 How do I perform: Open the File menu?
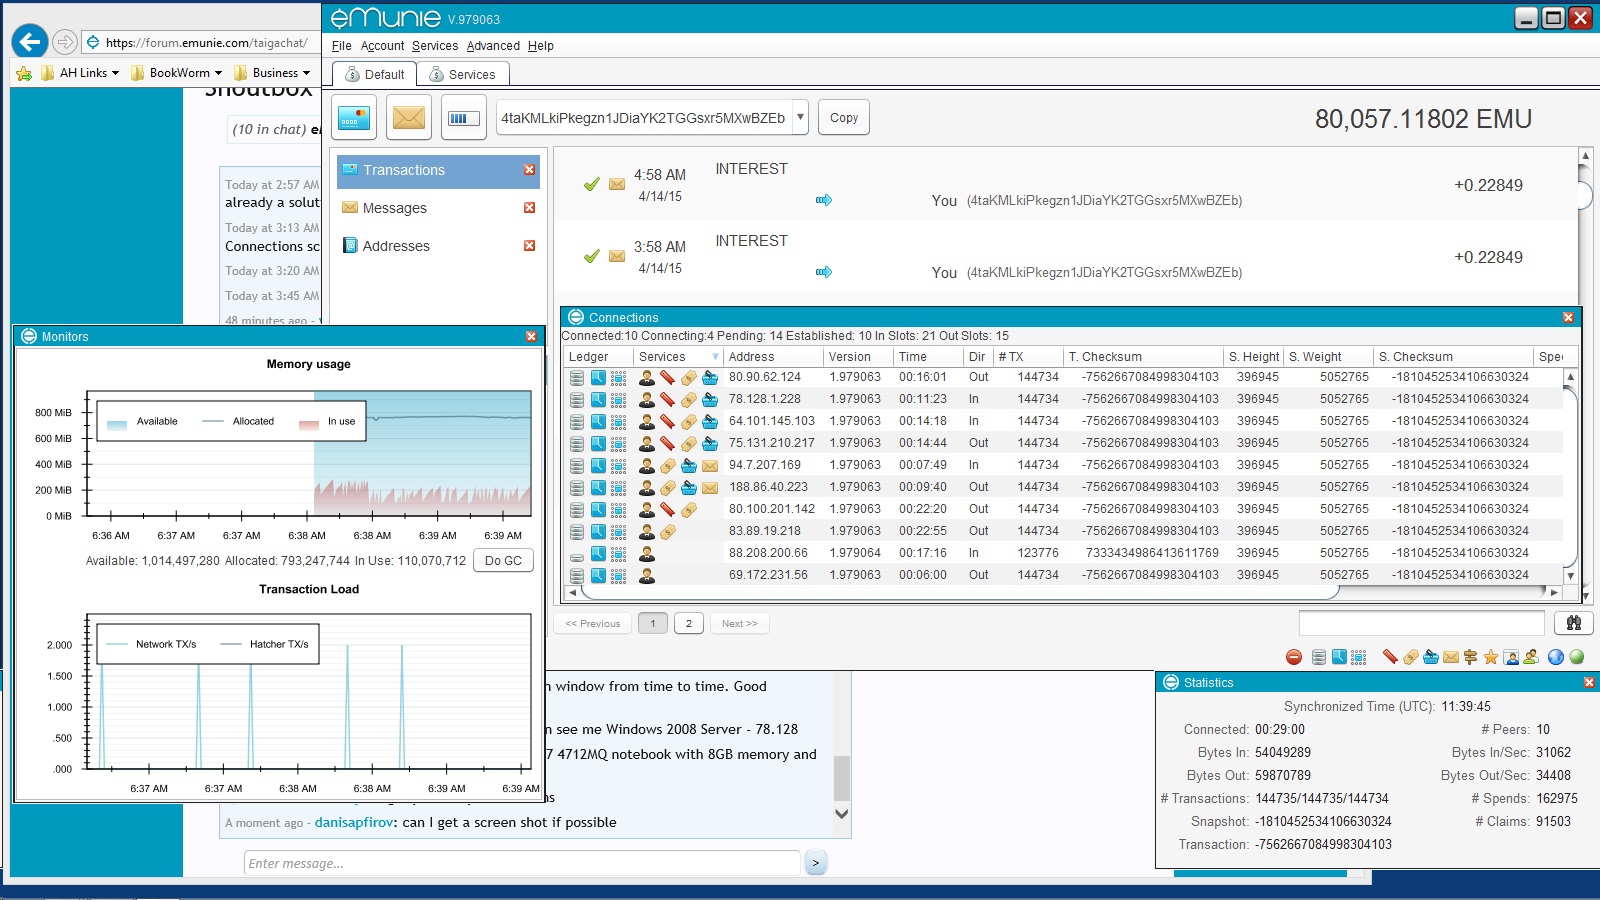(341, 46)
